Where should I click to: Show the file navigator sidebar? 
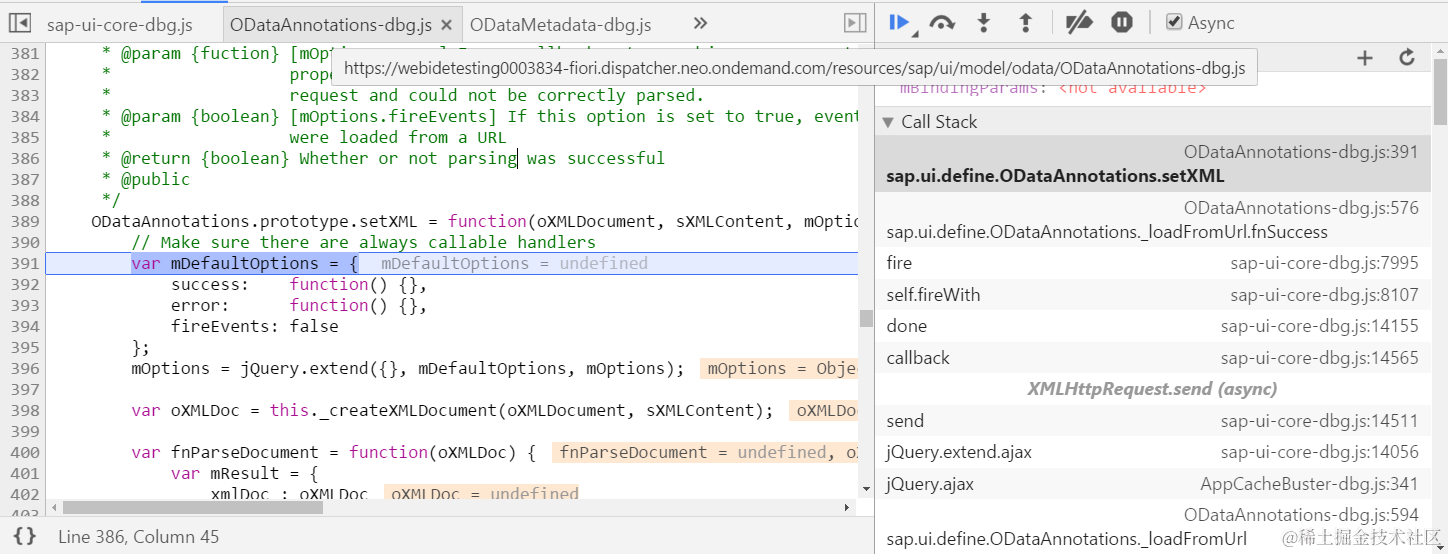point(19,23)
